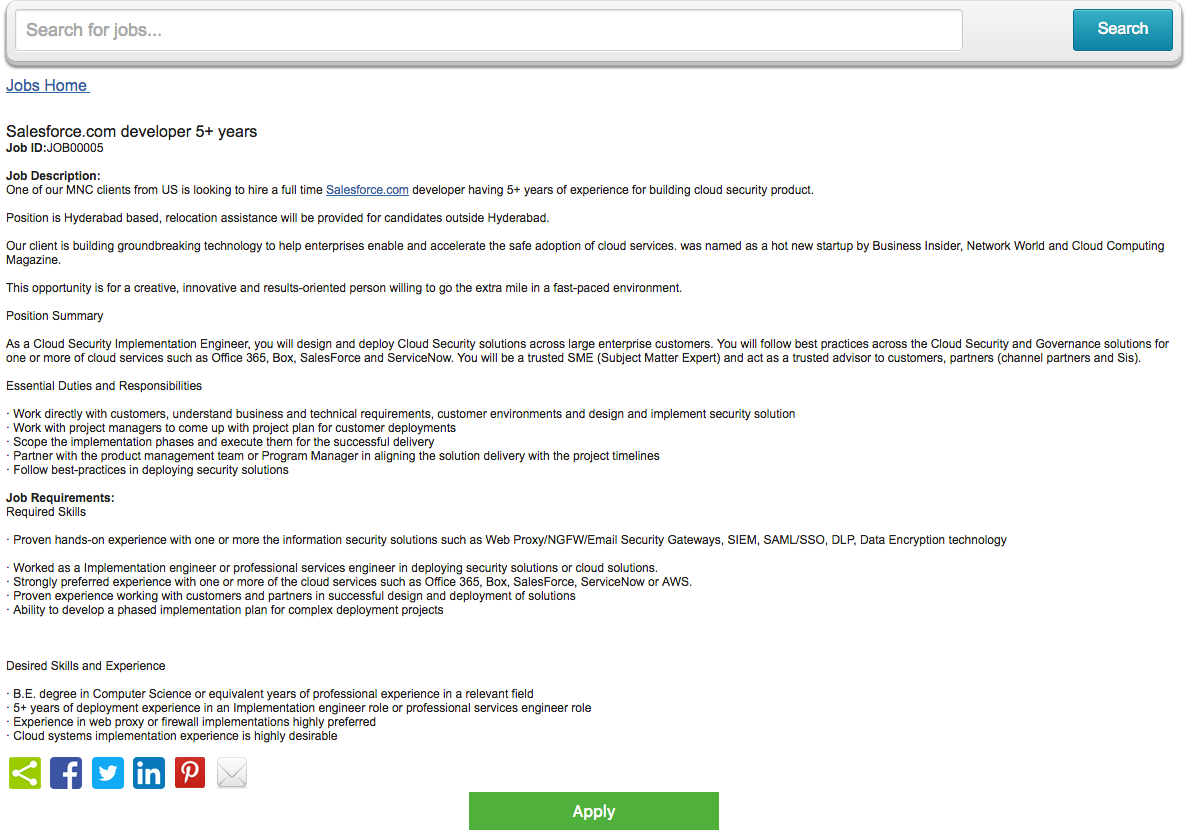This screenshot has height=836, width=1190.
Task: Pin job posting on Pinterest
Action: [190, 773]
